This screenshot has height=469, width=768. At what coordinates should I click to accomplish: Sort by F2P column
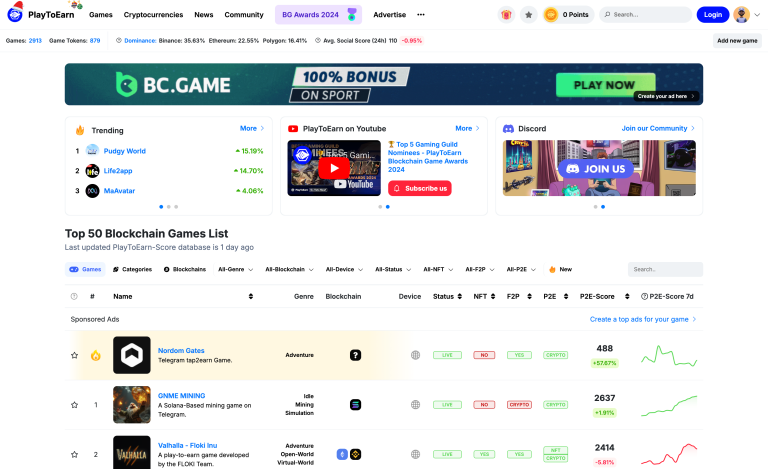click(529, 296)
